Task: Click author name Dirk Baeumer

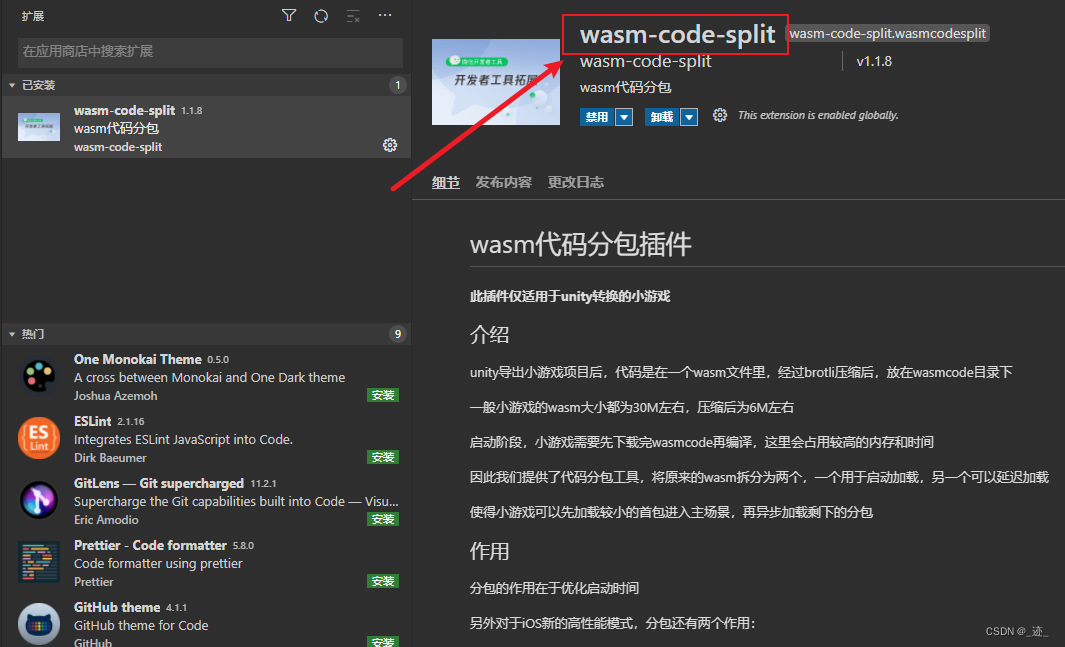Action: click(x=110, y=458)
